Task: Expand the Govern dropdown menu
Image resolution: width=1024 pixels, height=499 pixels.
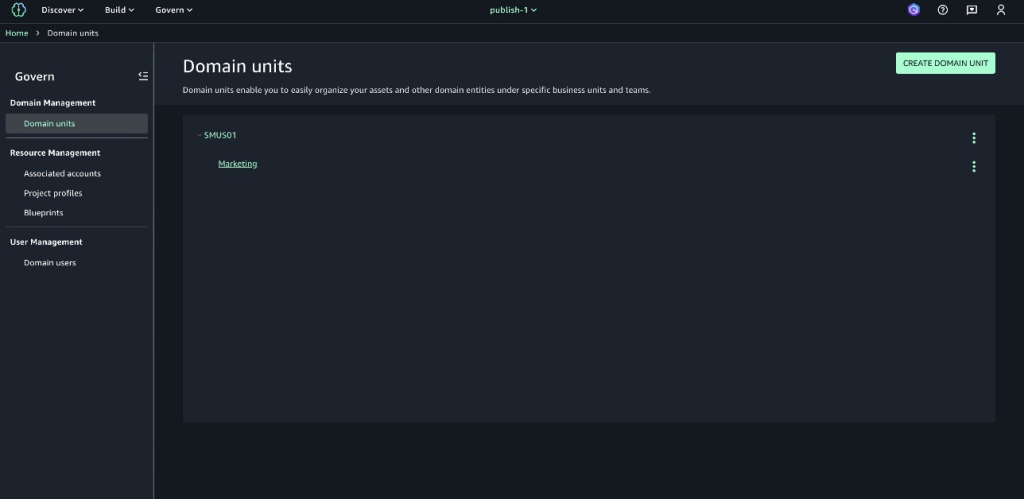Action: coord(174,10)
